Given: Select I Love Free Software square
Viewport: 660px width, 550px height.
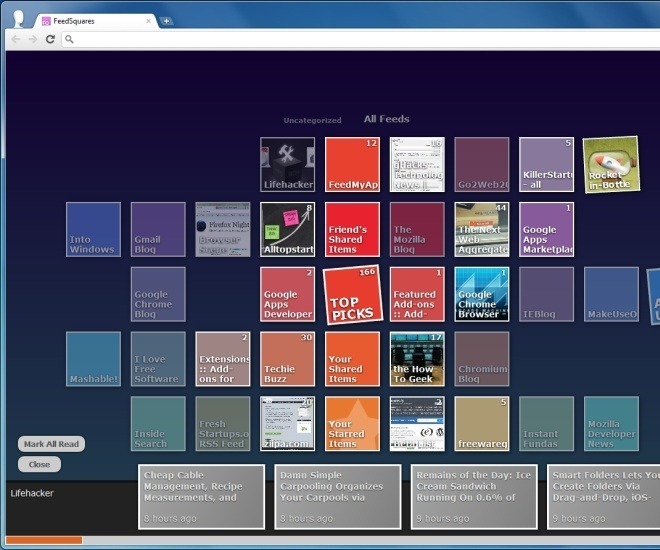Looking at the screenshot, I should point(158,359).
